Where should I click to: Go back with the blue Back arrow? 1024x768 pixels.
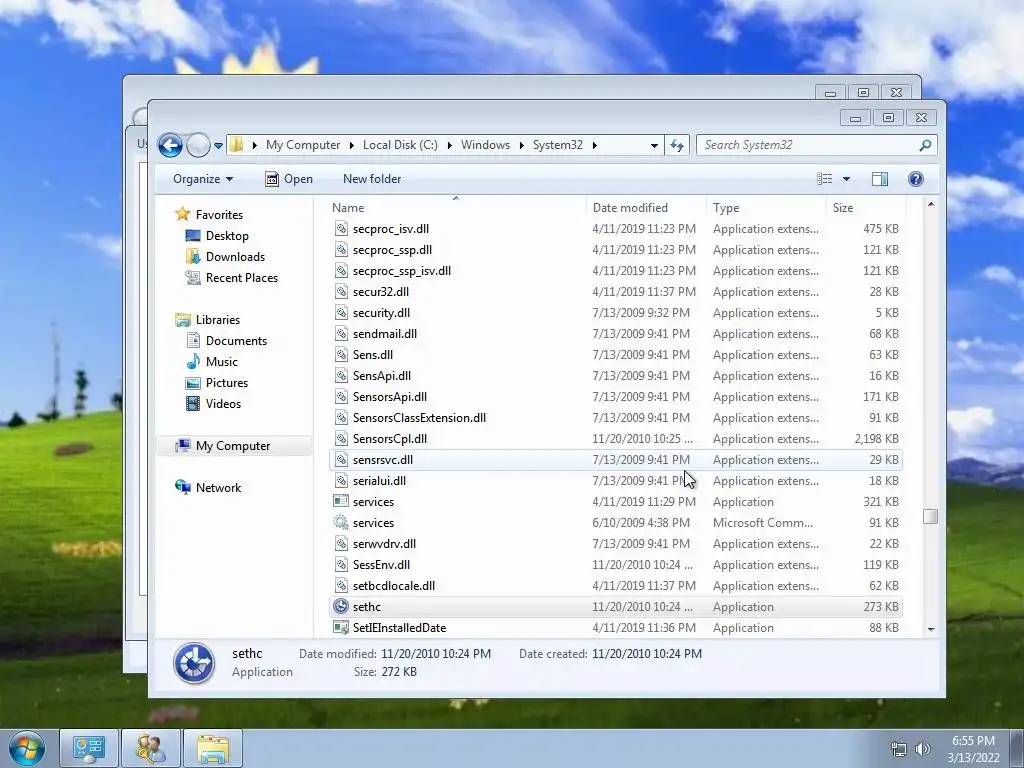coord(170,145)
